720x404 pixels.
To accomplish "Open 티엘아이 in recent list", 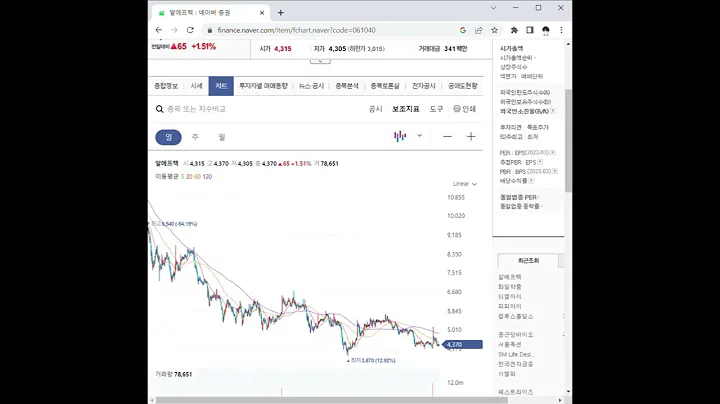I will (510, 297).
